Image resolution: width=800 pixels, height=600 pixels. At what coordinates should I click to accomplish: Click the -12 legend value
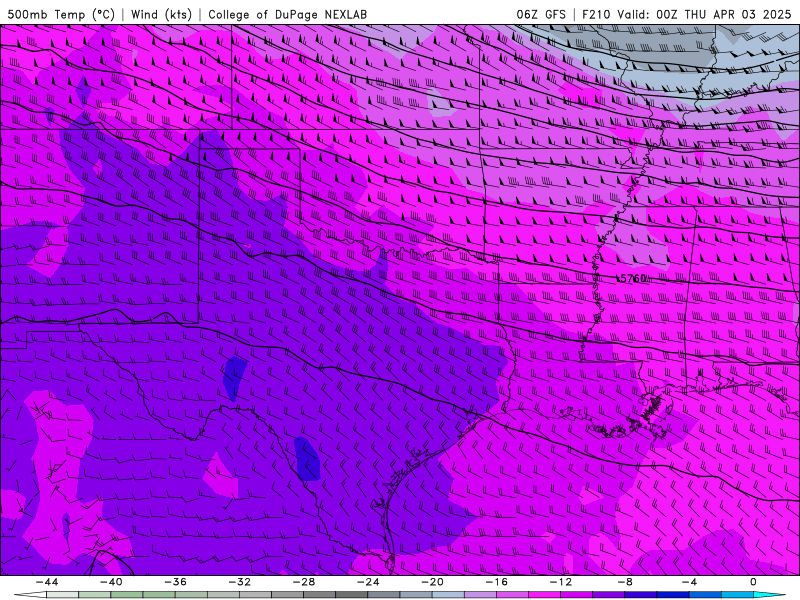pyautogui.click(x=561, y=582)
